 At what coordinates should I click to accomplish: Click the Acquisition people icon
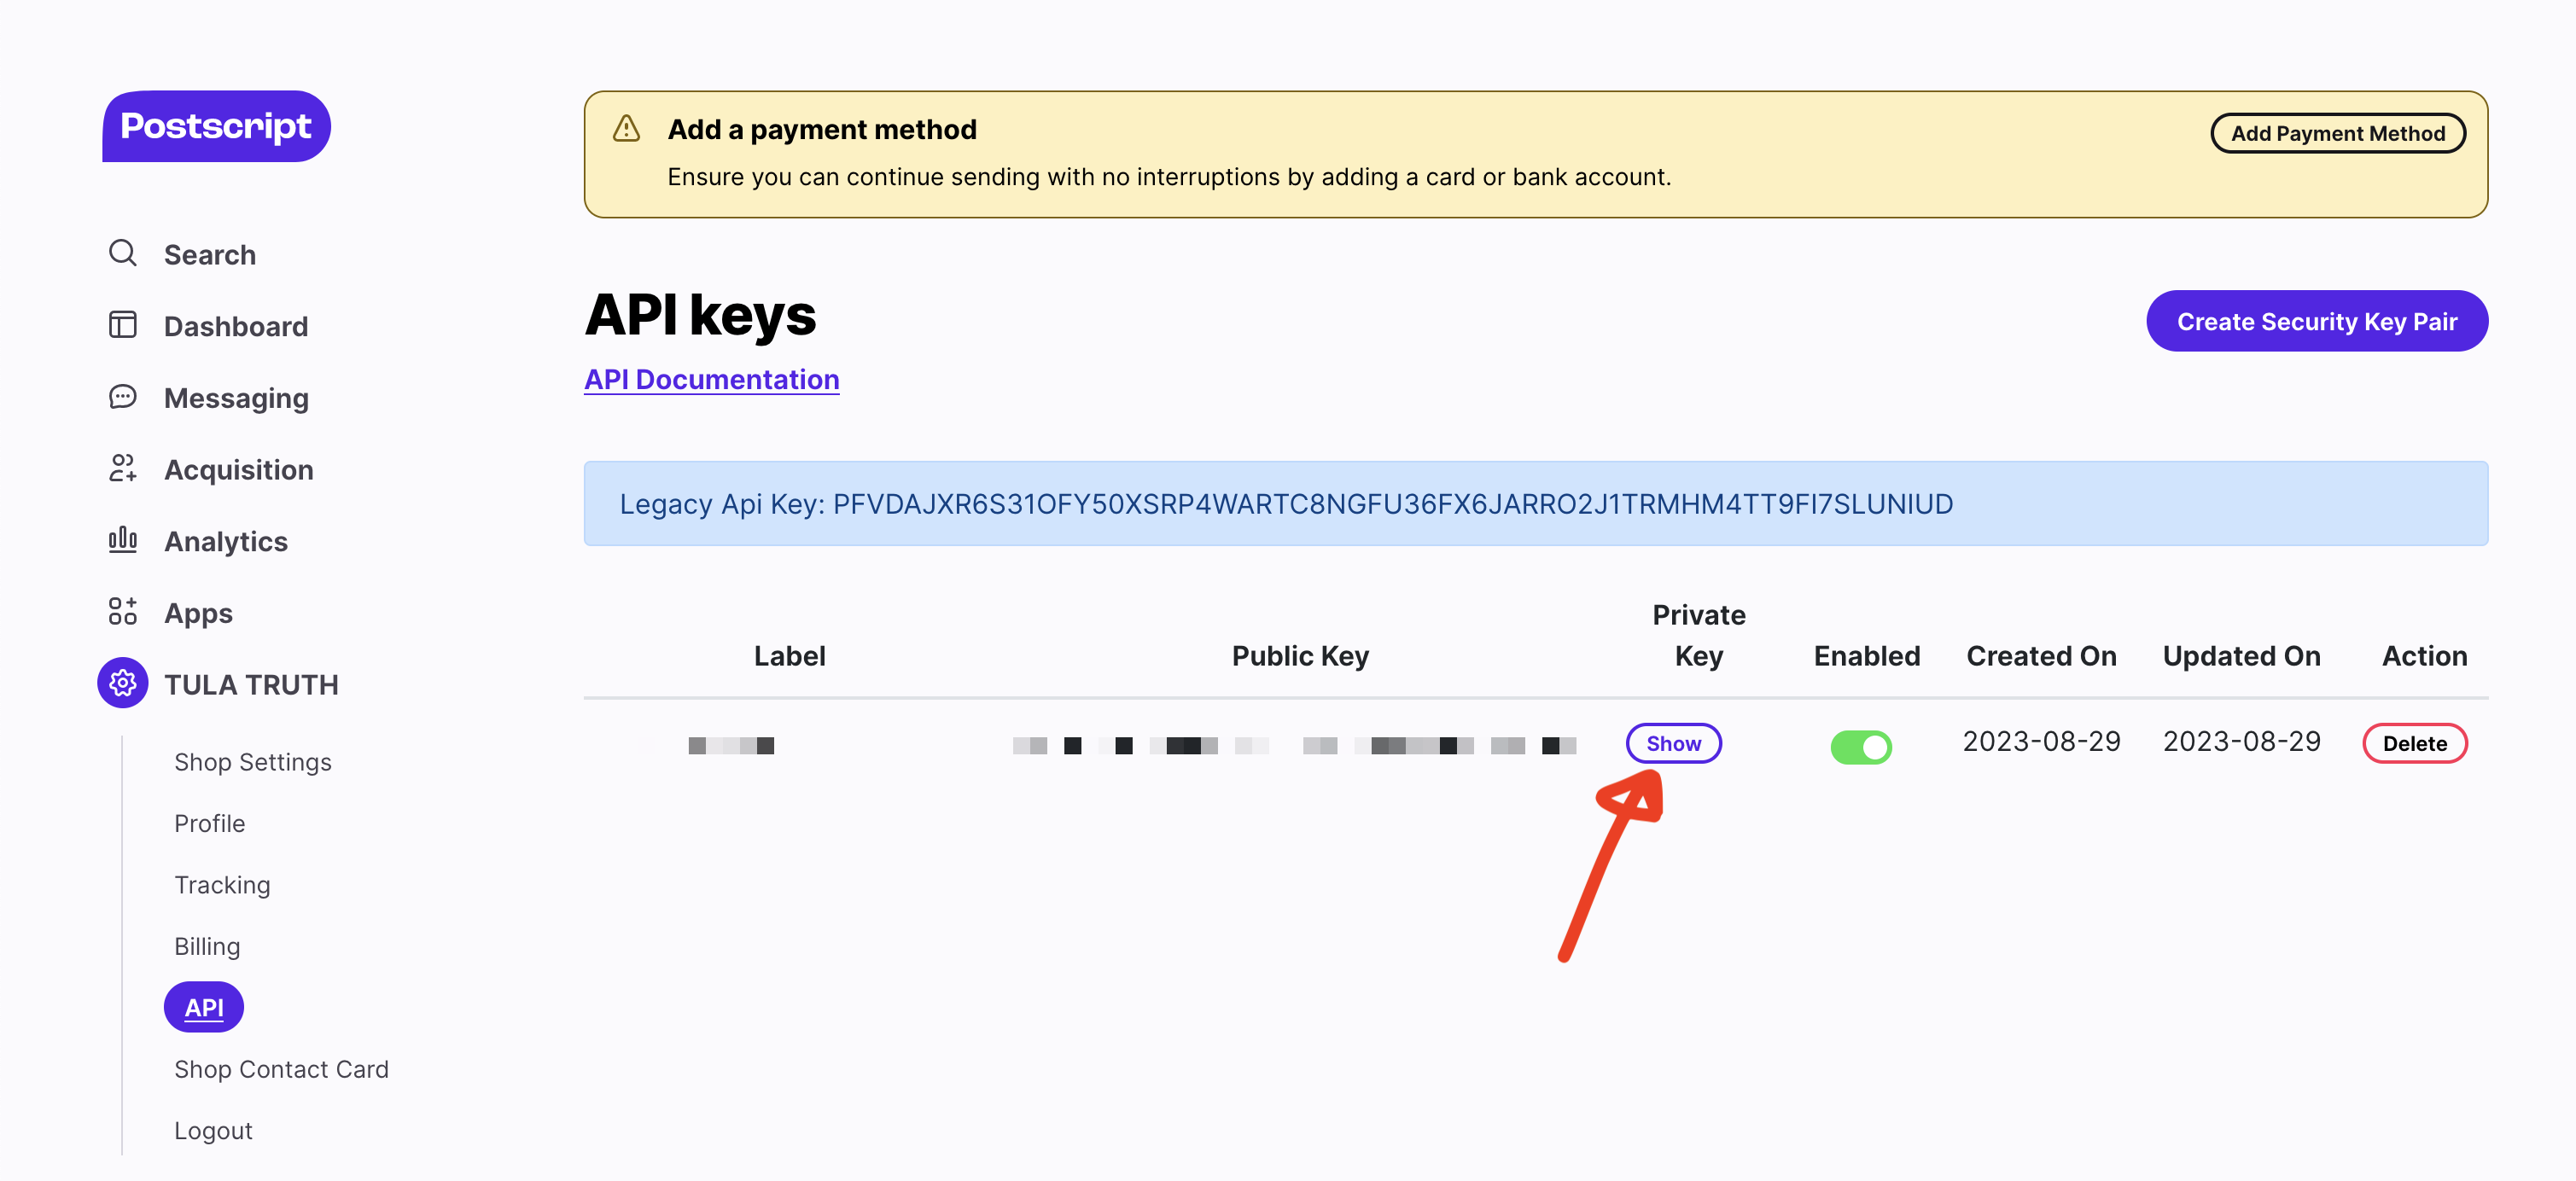click(122, 468)
